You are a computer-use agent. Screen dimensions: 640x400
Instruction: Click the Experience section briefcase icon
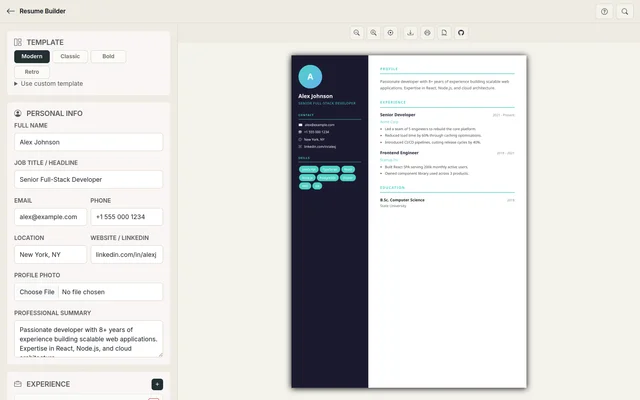click(x=18, y=384)
